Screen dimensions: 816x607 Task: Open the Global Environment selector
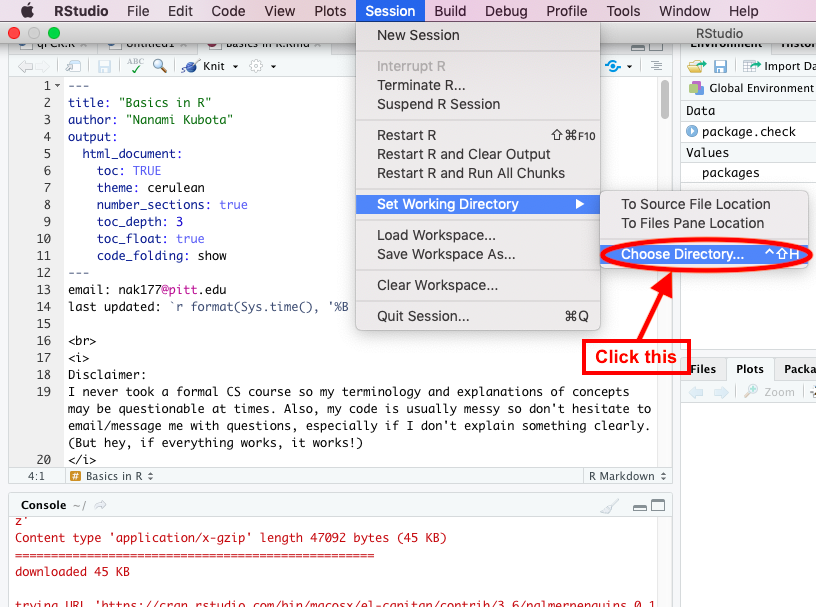click(752, 88)
